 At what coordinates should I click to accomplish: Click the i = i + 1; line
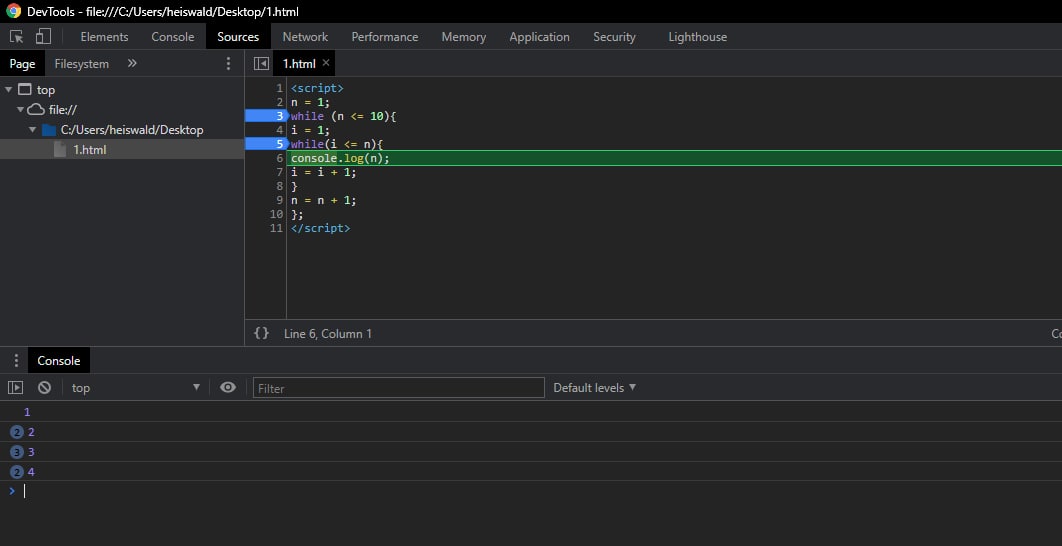coord(324,172)
